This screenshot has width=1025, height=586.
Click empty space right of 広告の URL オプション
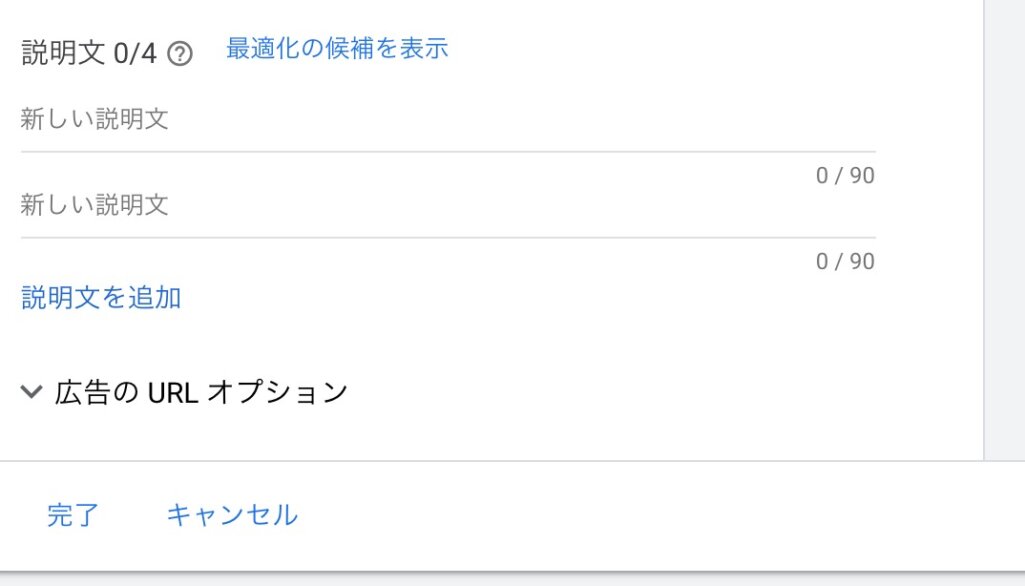tap(650, 392)
